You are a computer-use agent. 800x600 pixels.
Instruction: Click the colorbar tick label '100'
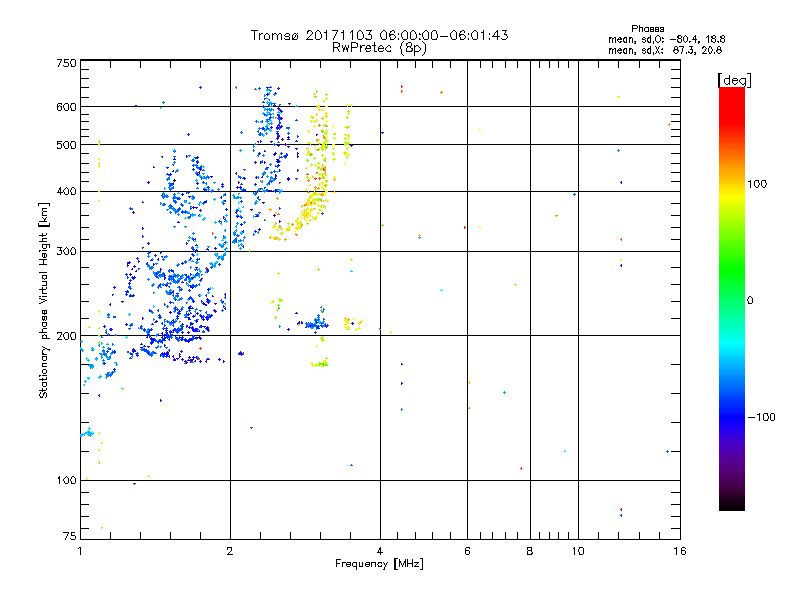757,184
